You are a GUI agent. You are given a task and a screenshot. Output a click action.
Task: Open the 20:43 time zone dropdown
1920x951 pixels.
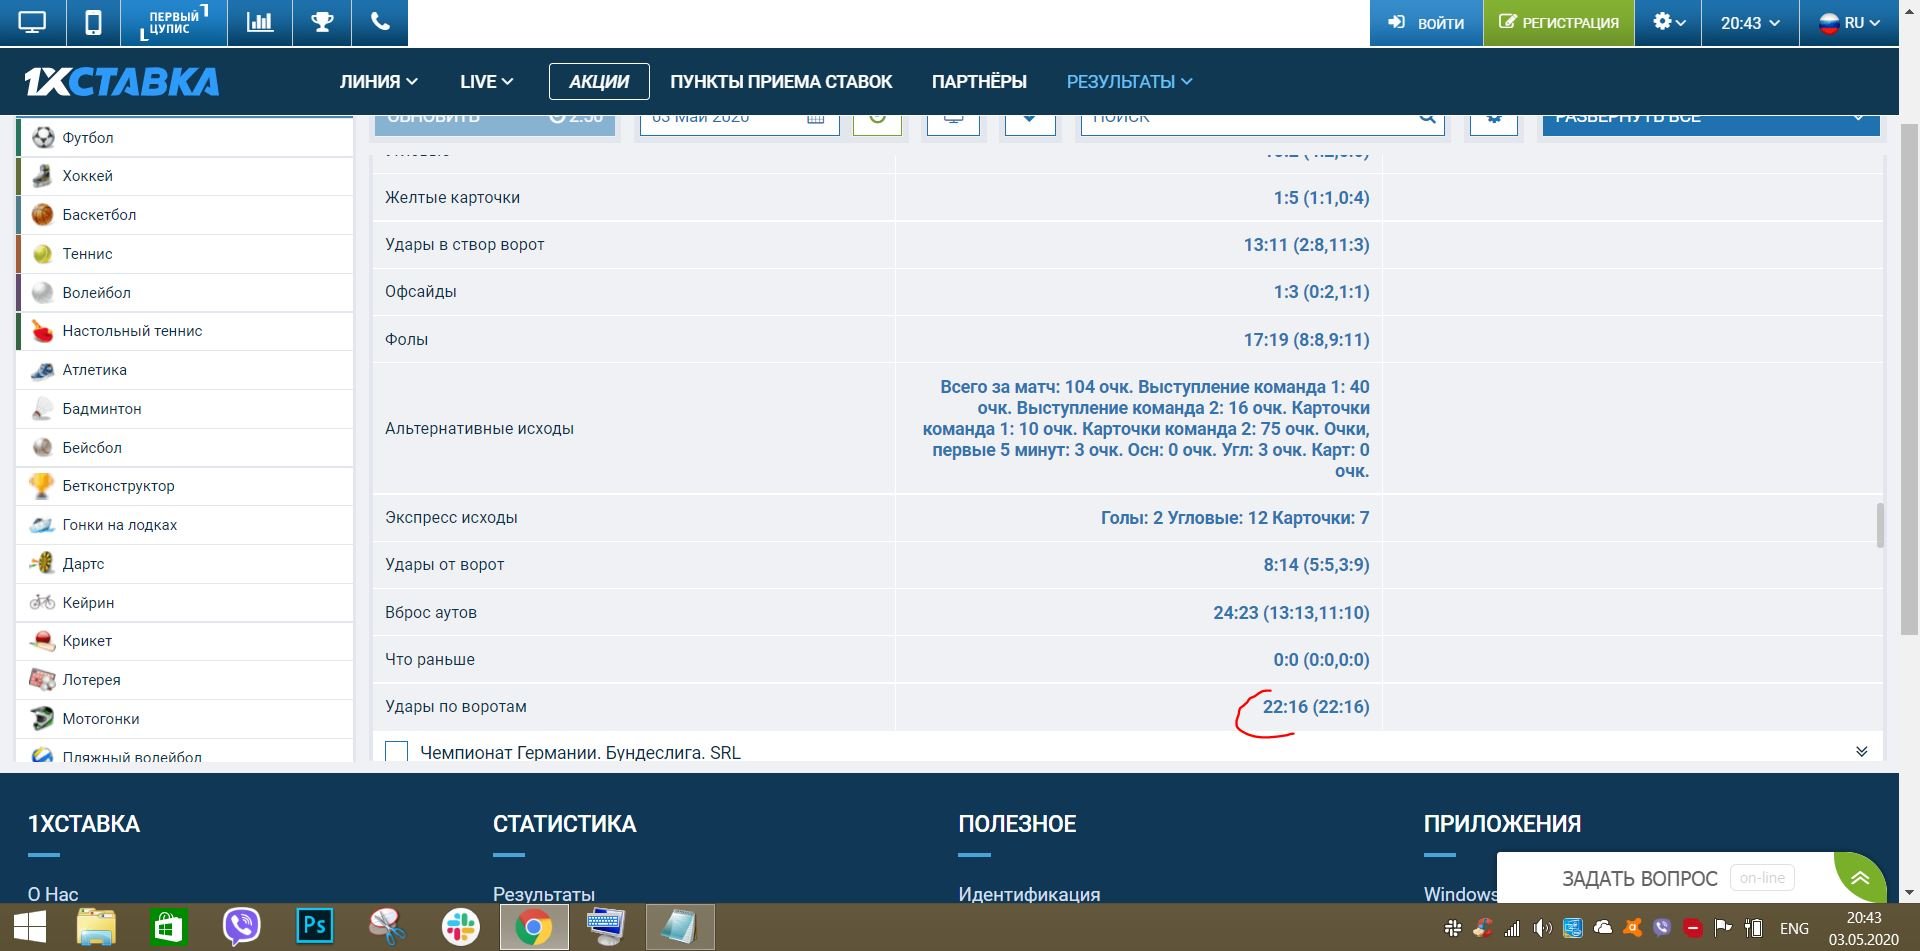tap(1749, 22)
